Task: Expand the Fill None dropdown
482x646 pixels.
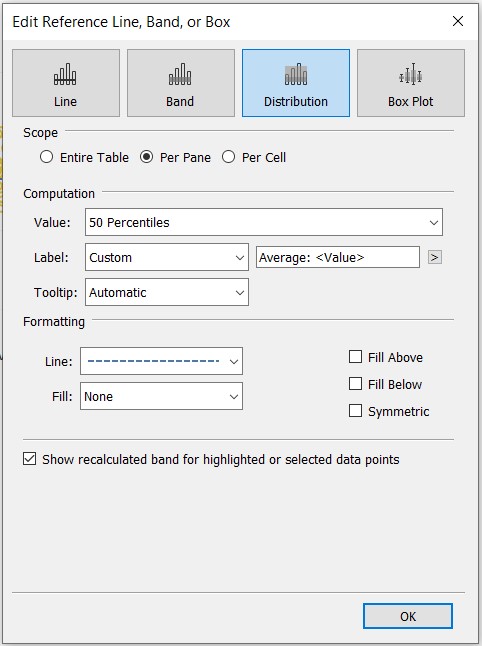Action: tap(161, 396)
